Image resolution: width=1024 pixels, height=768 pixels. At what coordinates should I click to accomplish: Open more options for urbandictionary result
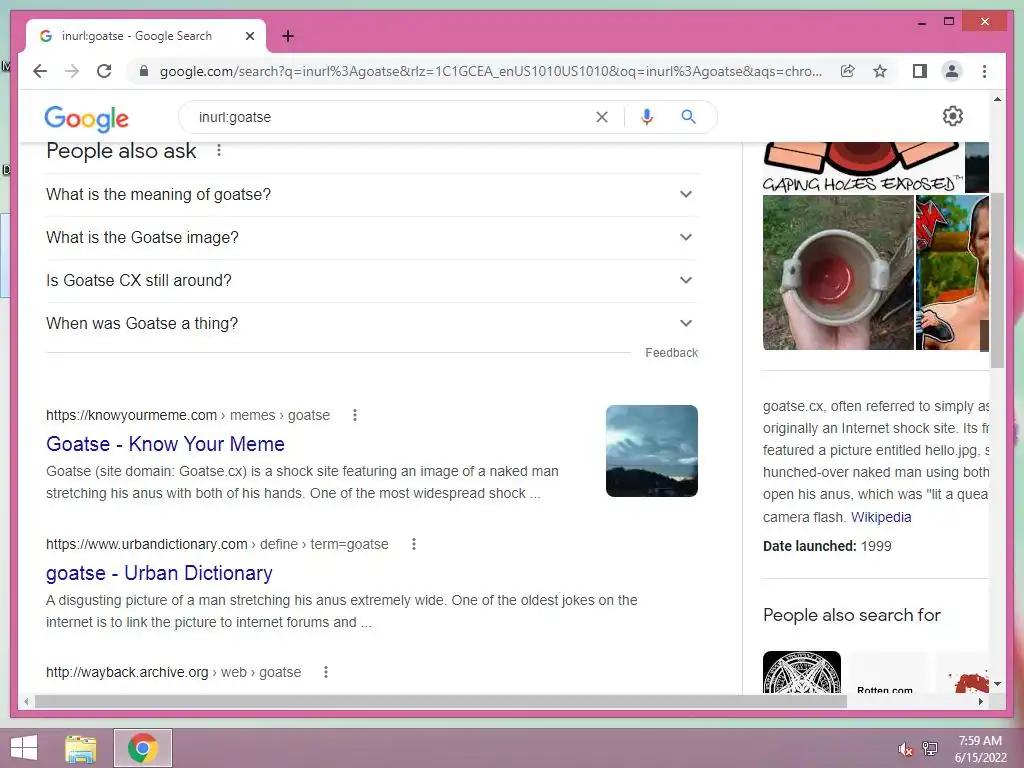[413, 544]
